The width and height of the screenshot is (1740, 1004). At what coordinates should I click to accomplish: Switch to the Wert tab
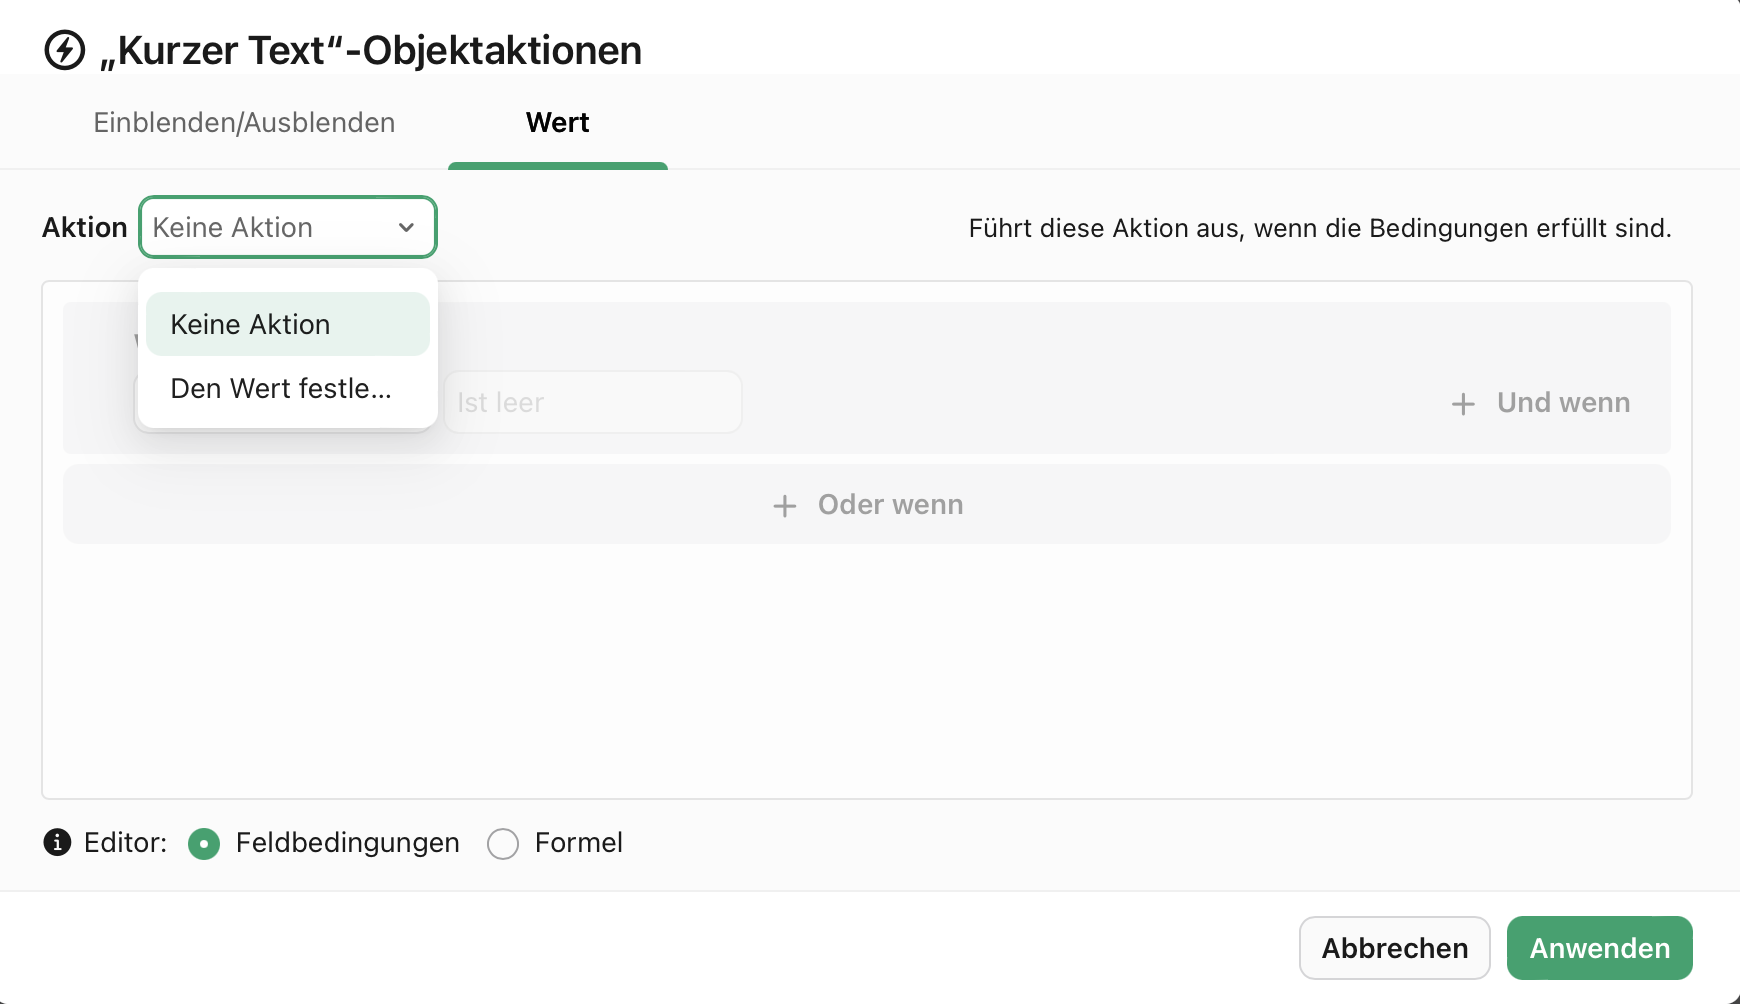(x=557, y=122)
